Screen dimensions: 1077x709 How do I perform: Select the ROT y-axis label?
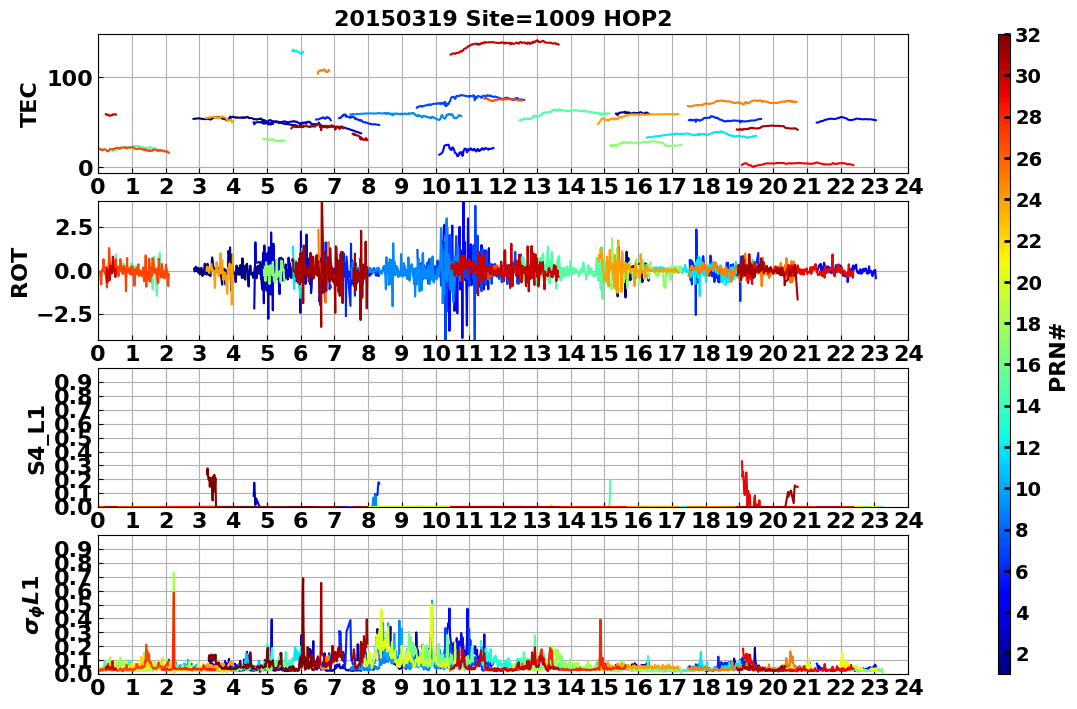(x=19, y=273)
